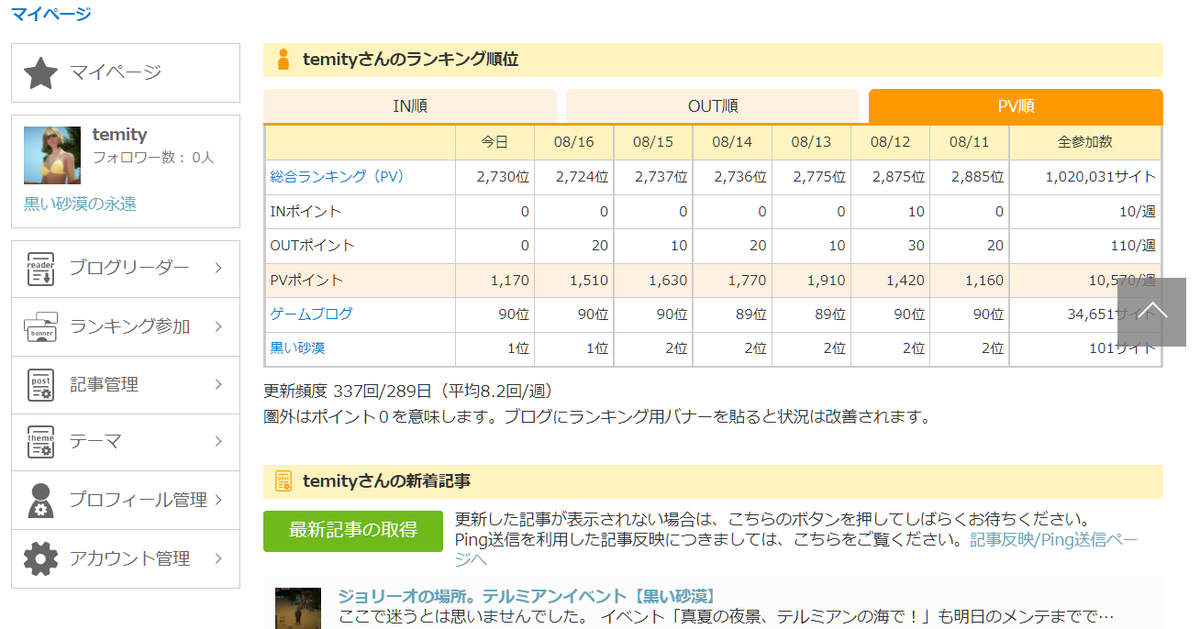Click the 今日 column header

click(495, 143)
